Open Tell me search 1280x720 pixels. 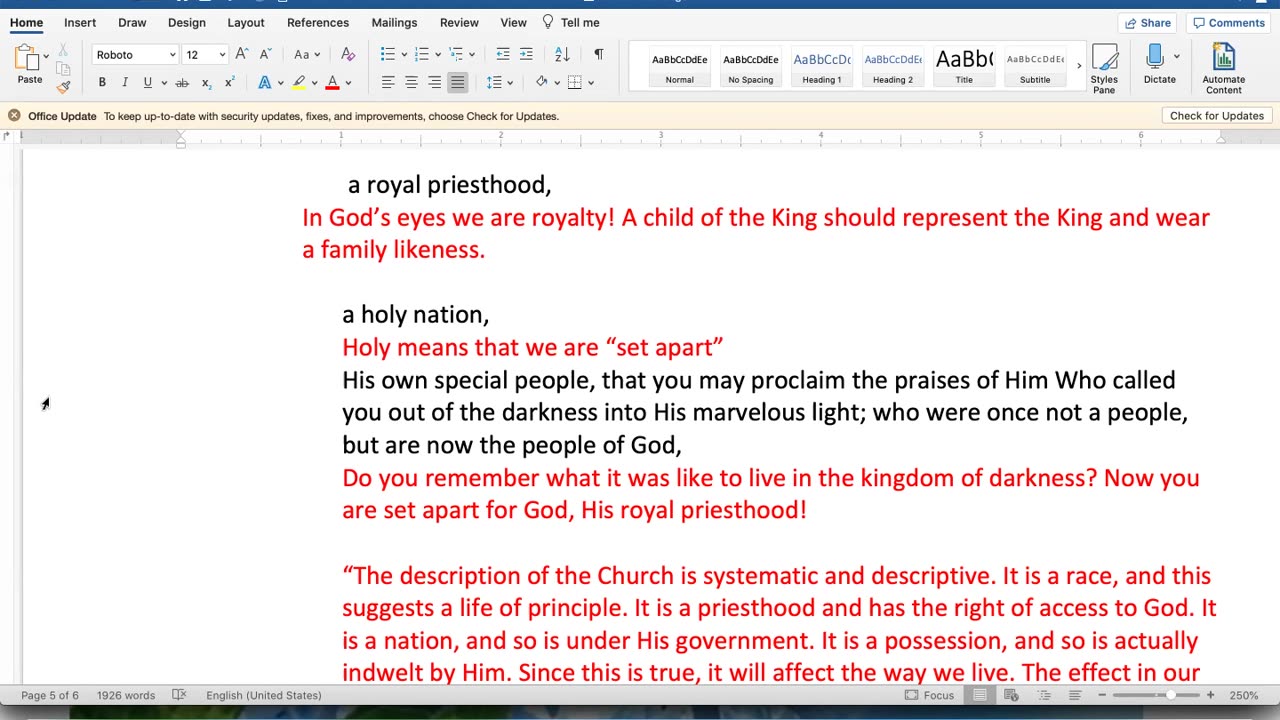571,22
